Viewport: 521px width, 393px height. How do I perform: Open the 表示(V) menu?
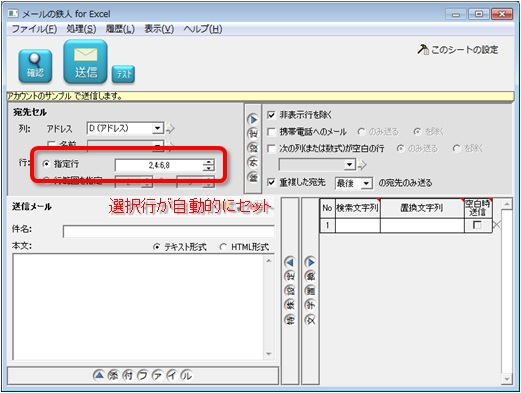[x=159, y=29]
